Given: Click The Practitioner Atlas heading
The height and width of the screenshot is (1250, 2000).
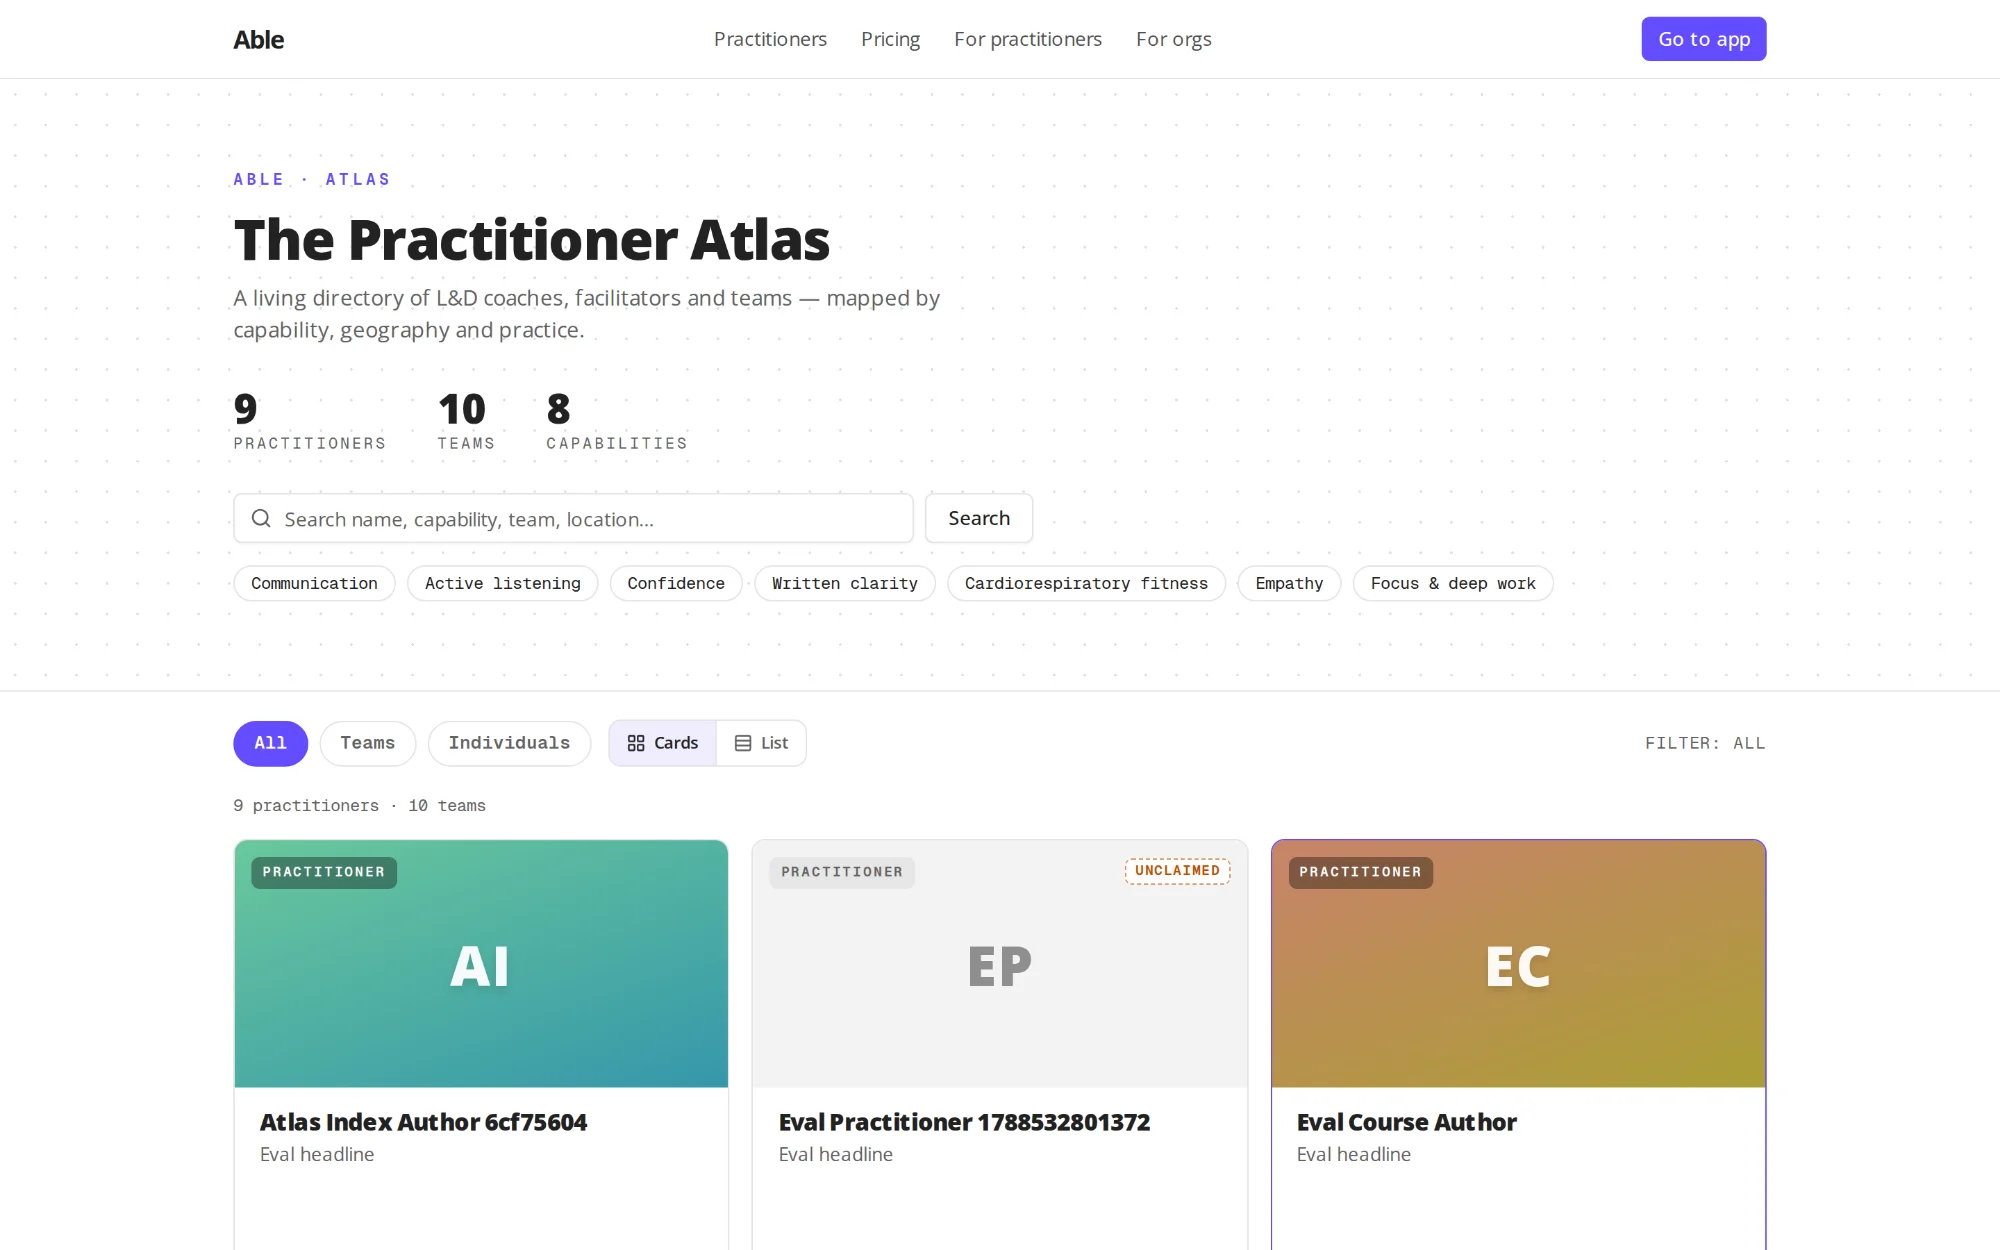Looking at the screenshot, I should click(532, 240).
